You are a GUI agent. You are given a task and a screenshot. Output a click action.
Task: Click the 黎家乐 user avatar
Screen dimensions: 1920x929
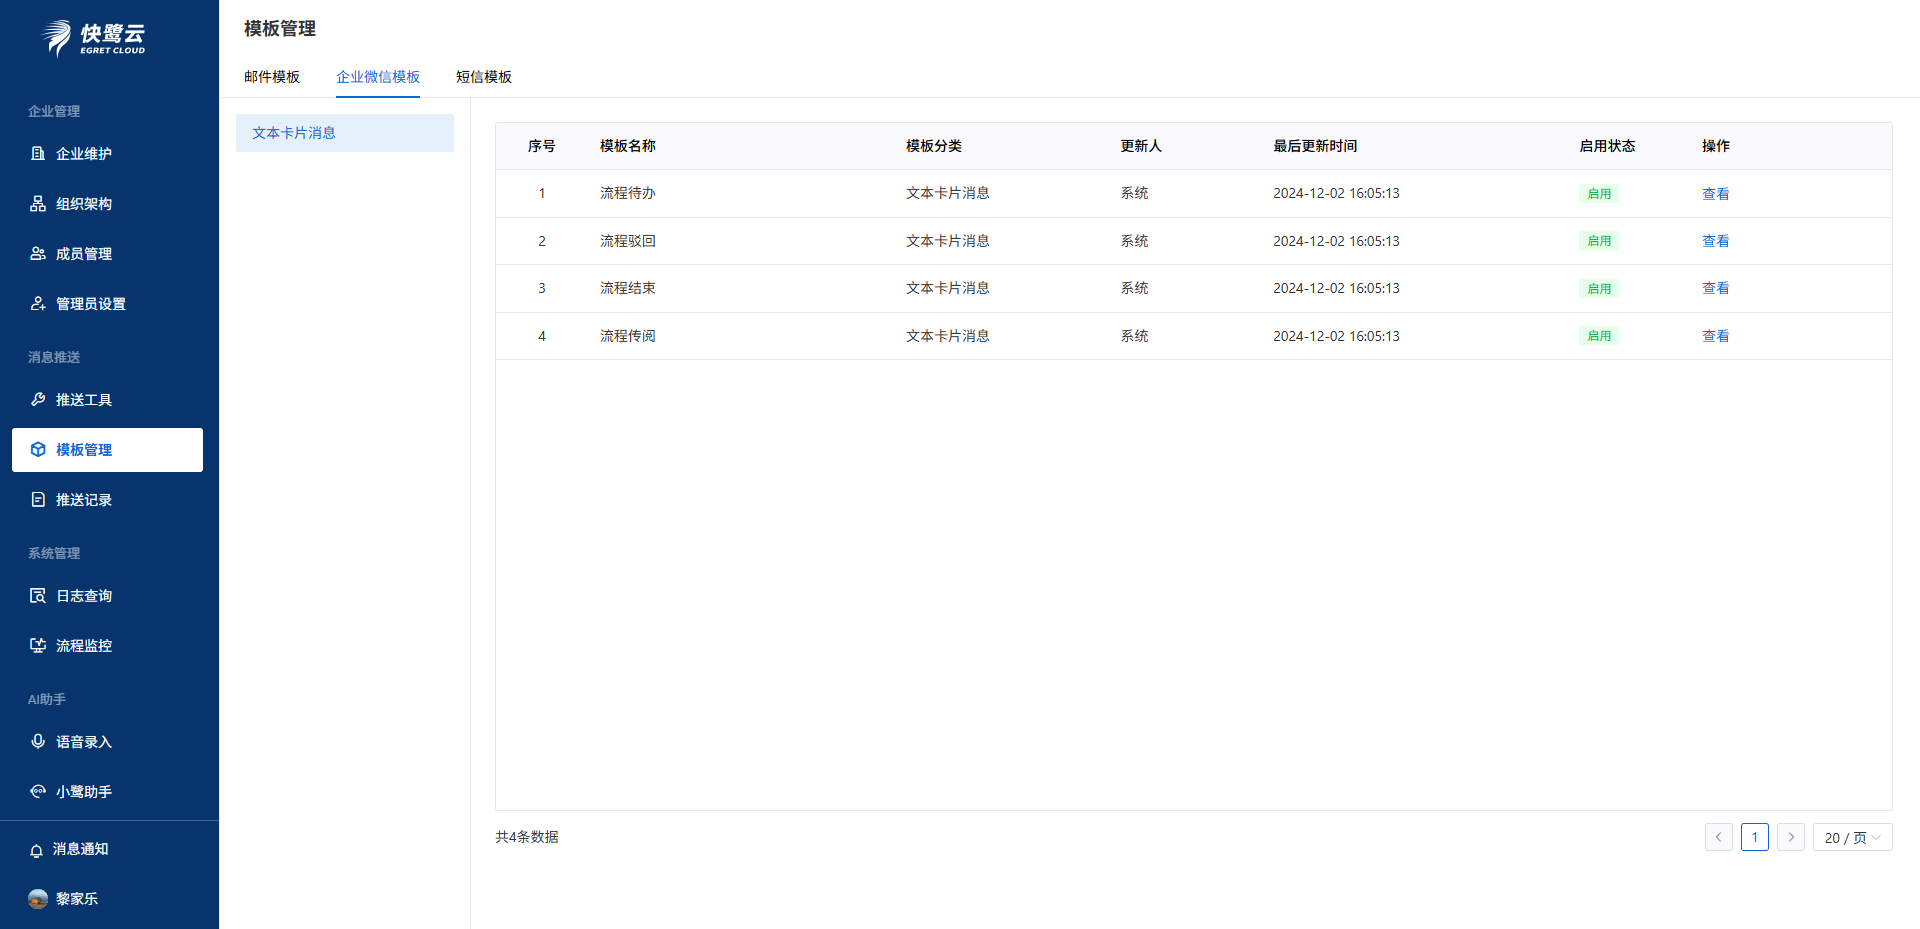38,899
